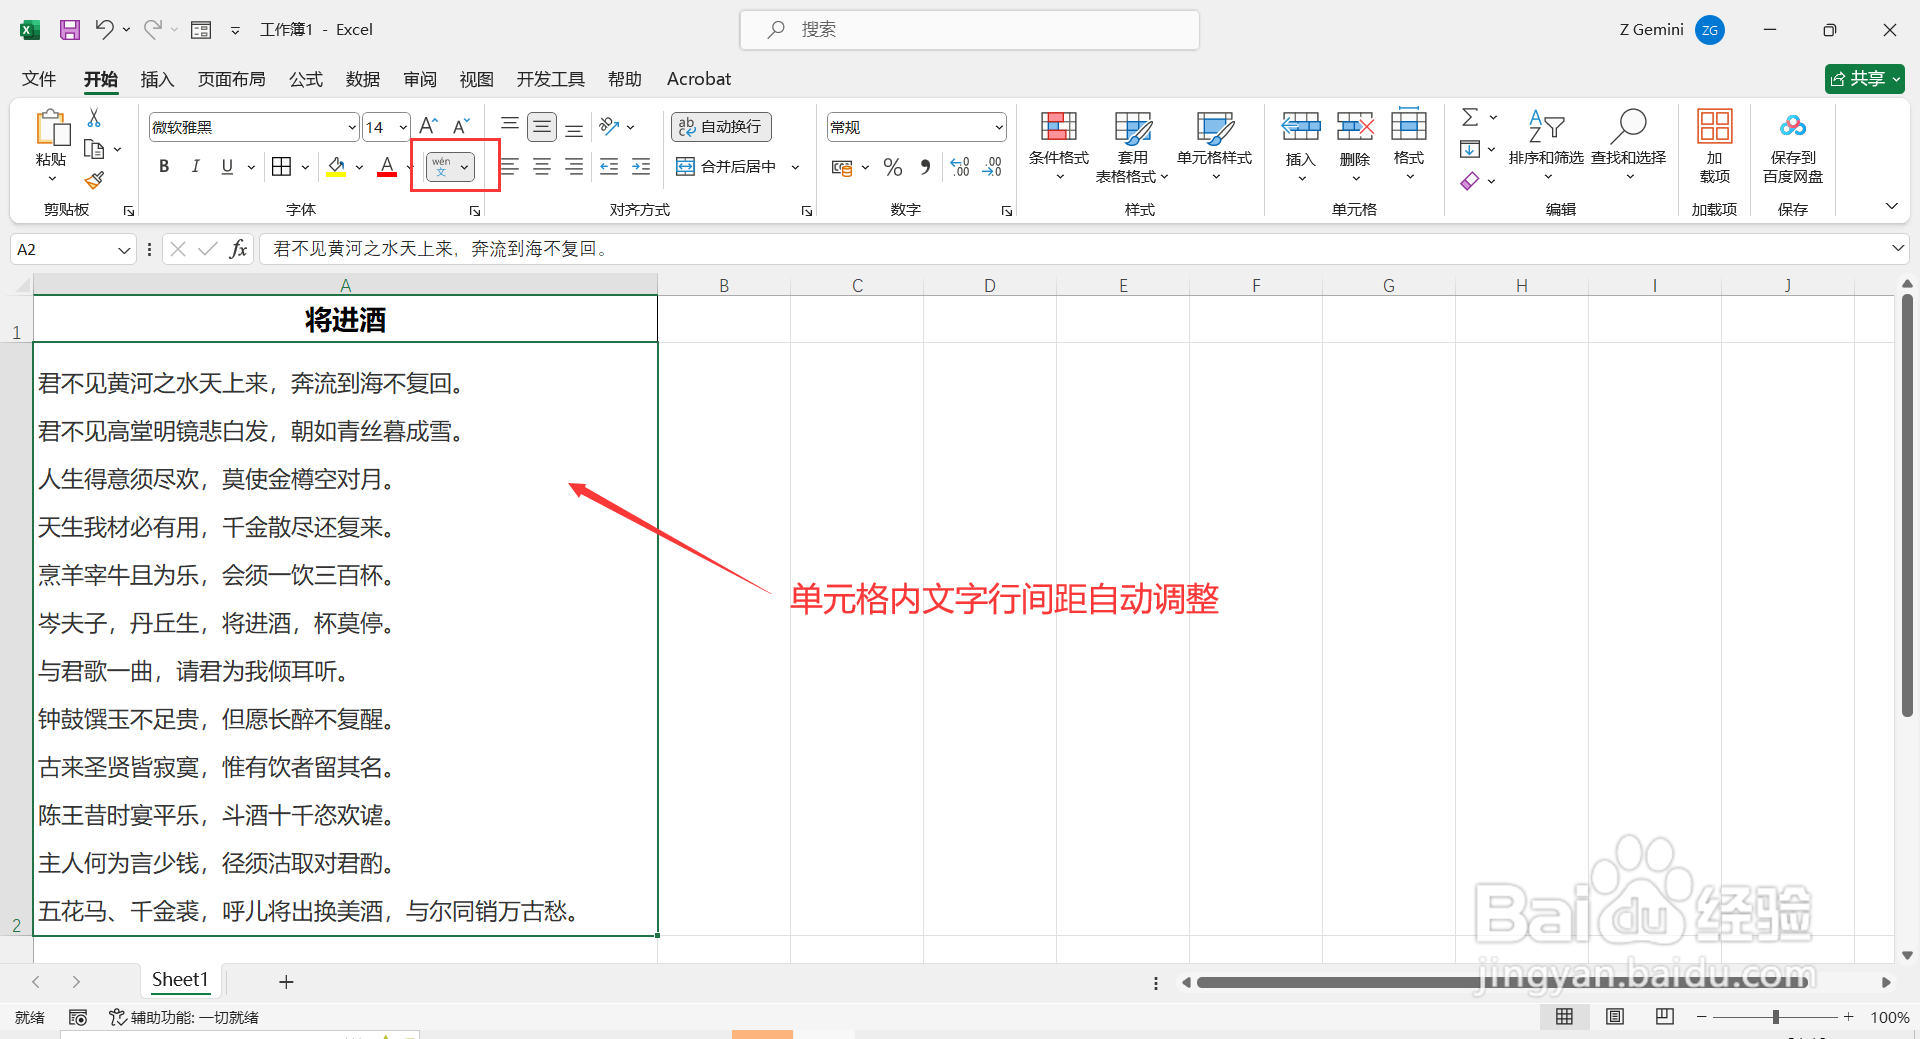
Task: Click the 排序和筛选 sort icon
Action: pos(1546,140)
